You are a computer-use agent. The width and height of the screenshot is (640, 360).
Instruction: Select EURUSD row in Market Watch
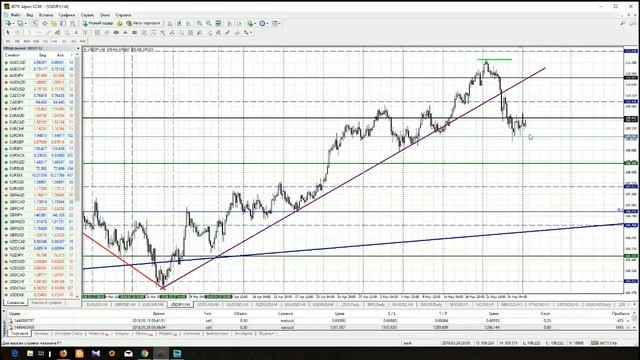(x=39, y=189)
